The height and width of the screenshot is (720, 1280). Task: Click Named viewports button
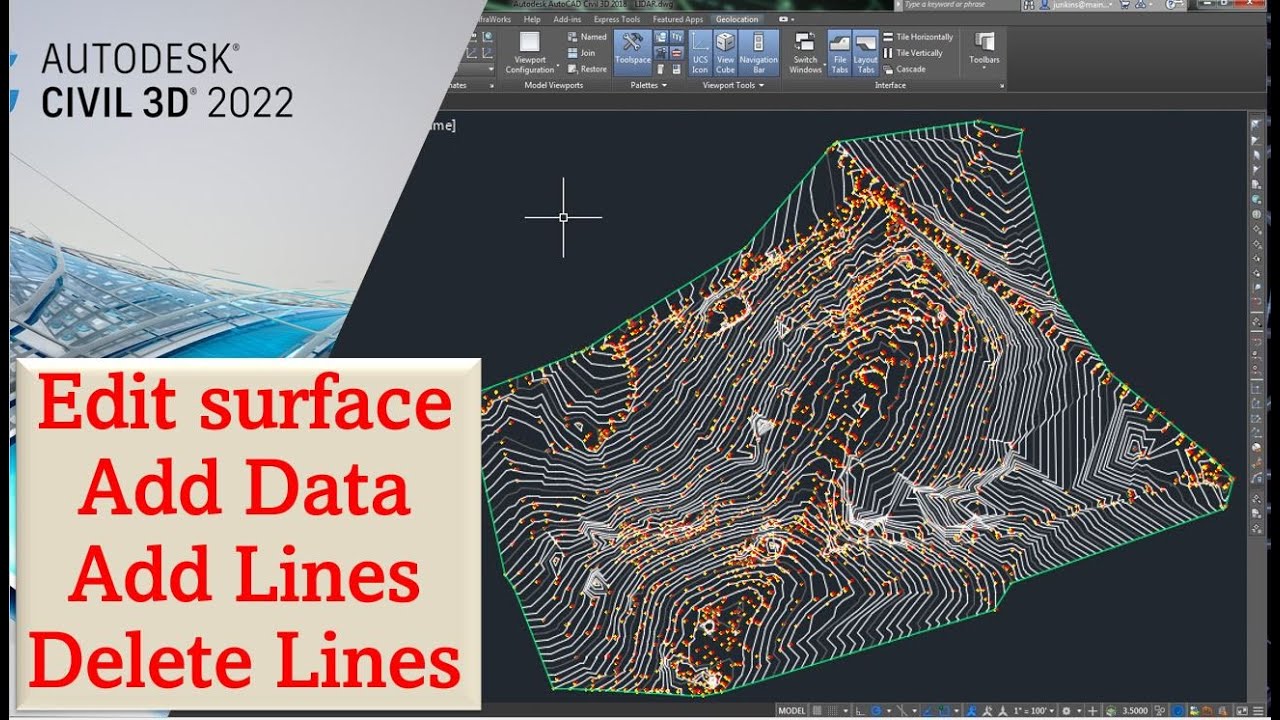pyautogui.click(x=586, y=37)
